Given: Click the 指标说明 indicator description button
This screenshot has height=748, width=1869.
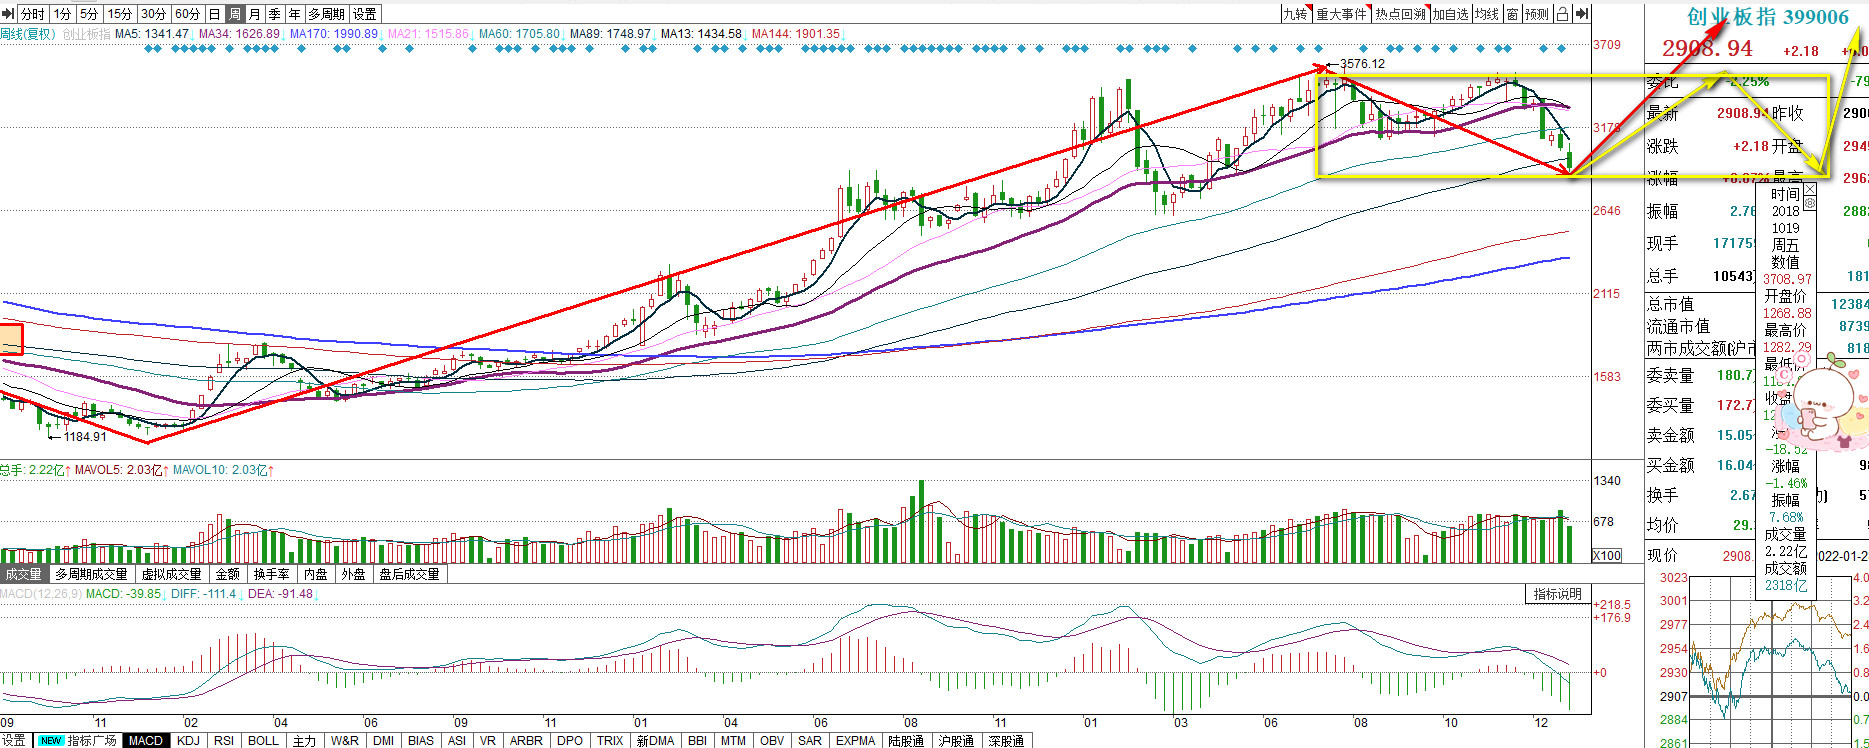Looking at the screenshot, I should coord(1558,594).
